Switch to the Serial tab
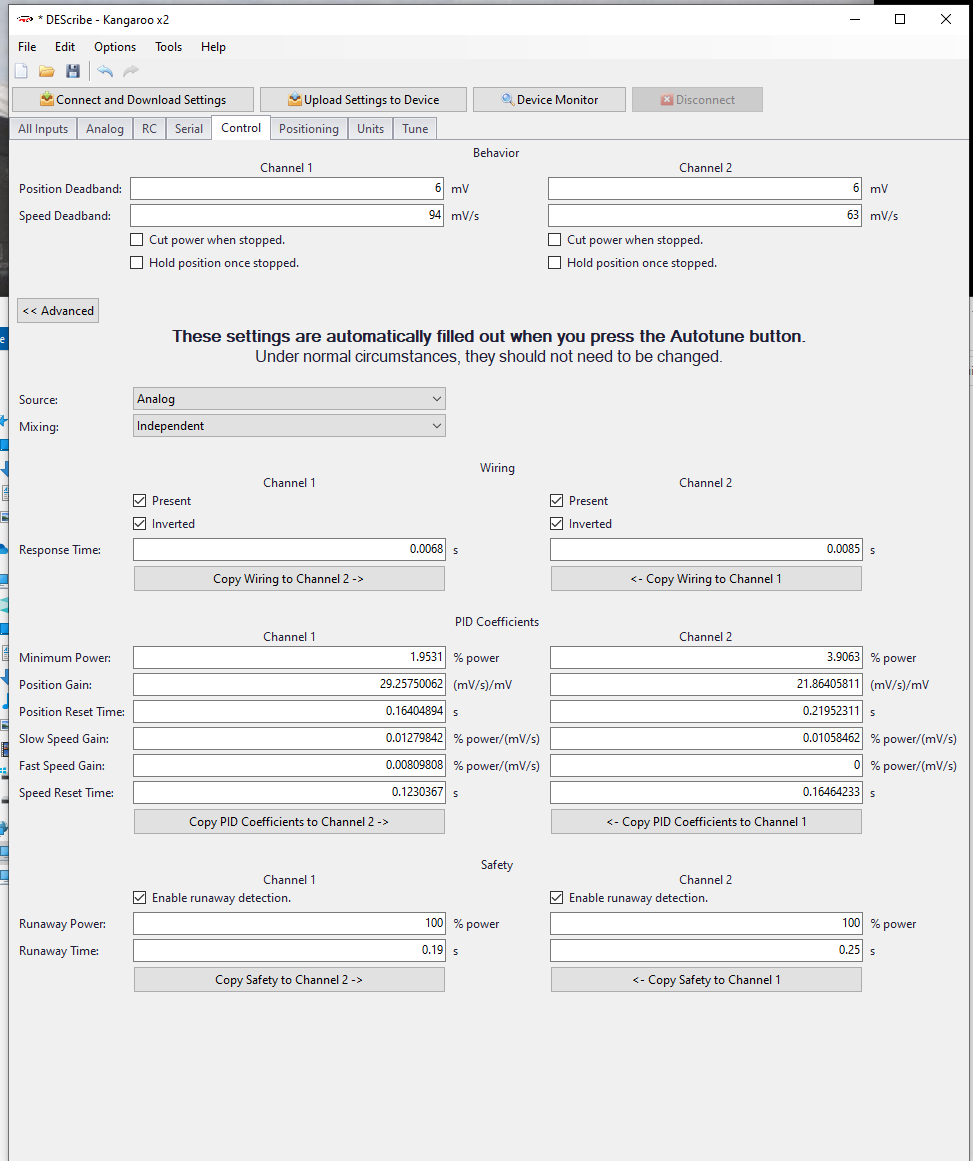 189,129
